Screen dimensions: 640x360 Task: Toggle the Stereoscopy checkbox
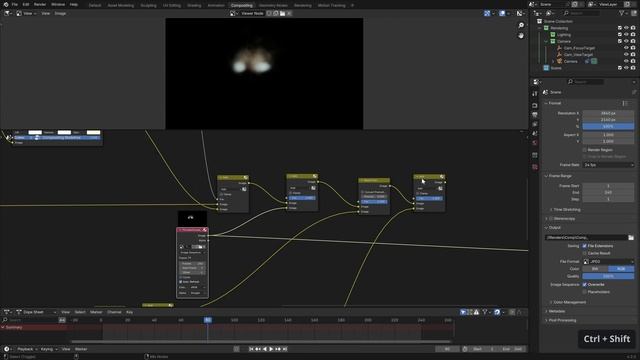coord(551,219)
